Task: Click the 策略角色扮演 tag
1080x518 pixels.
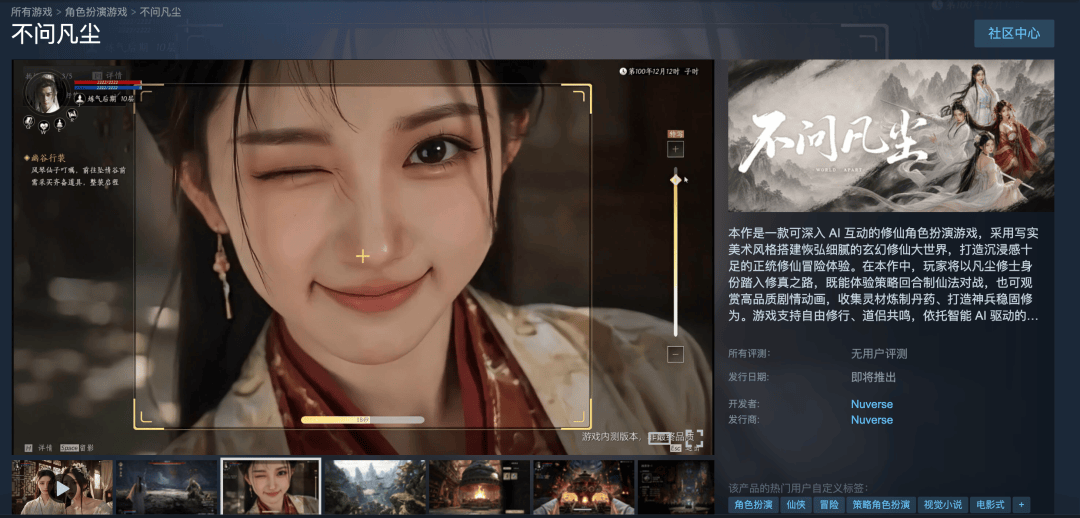Action: click(x=881, y=505)
